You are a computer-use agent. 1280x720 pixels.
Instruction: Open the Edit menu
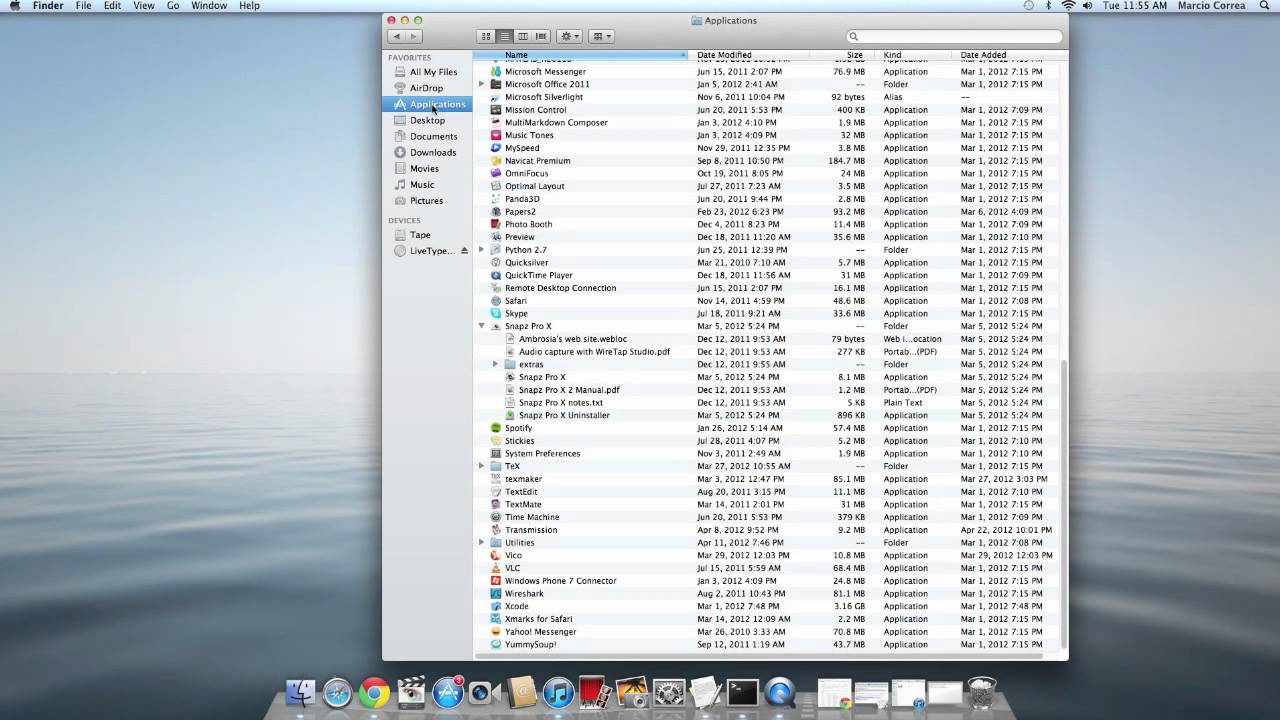[112, 6]
